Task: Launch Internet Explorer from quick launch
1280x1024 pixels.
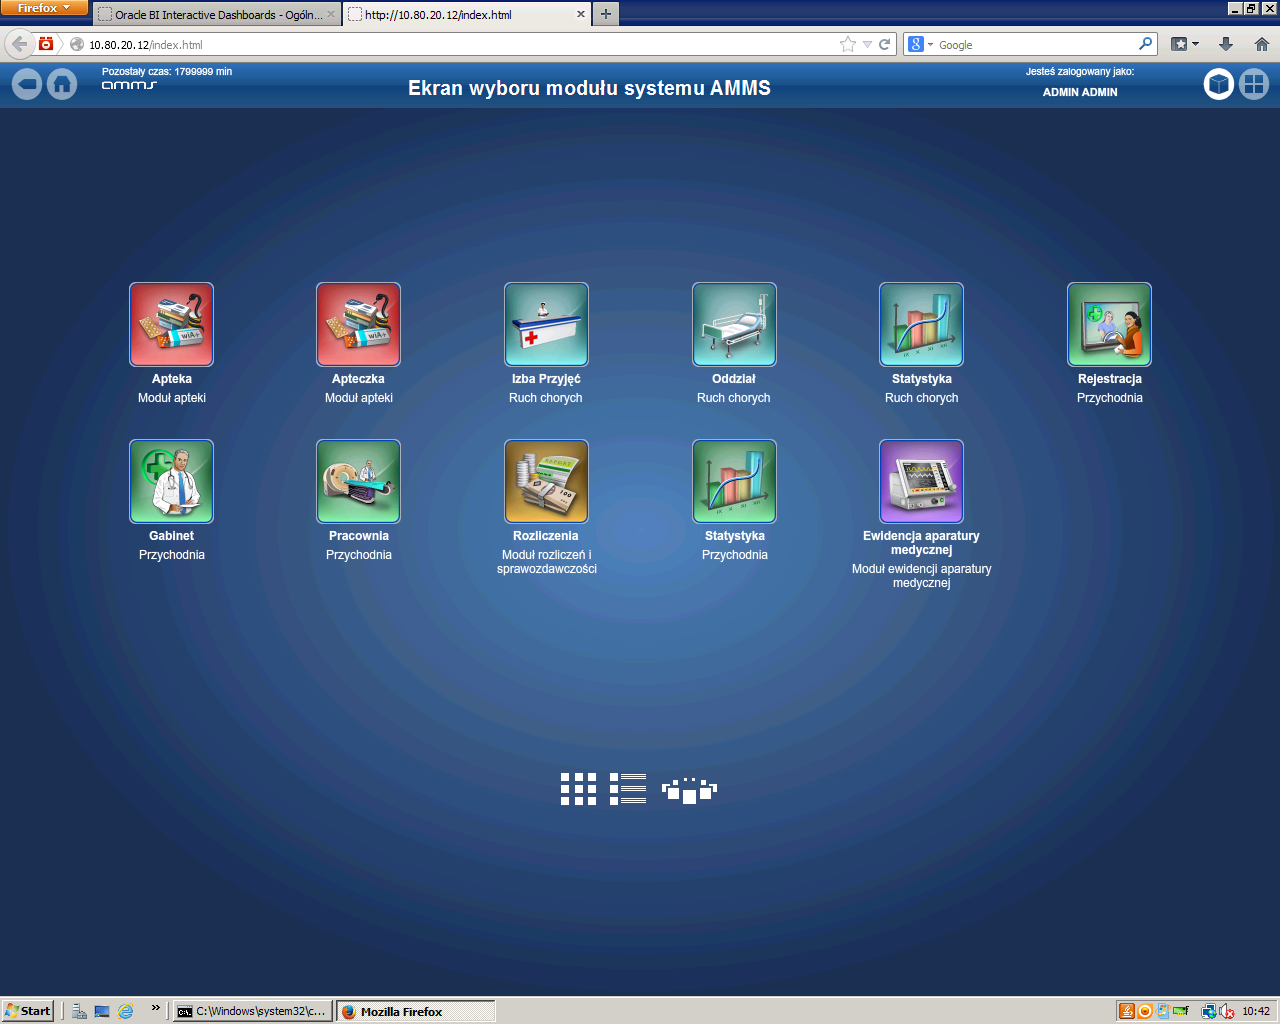Action: pyautogui.click(x=126, y=1011)
